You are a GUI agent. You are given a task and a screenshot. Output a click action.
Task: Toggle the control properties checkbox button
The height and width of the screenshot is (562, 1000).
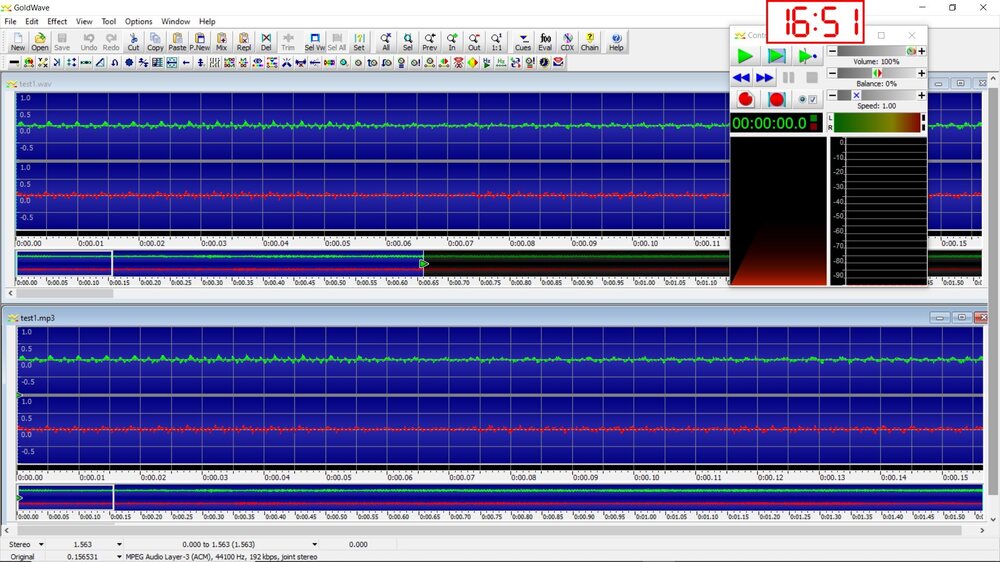tap(808, 99)
